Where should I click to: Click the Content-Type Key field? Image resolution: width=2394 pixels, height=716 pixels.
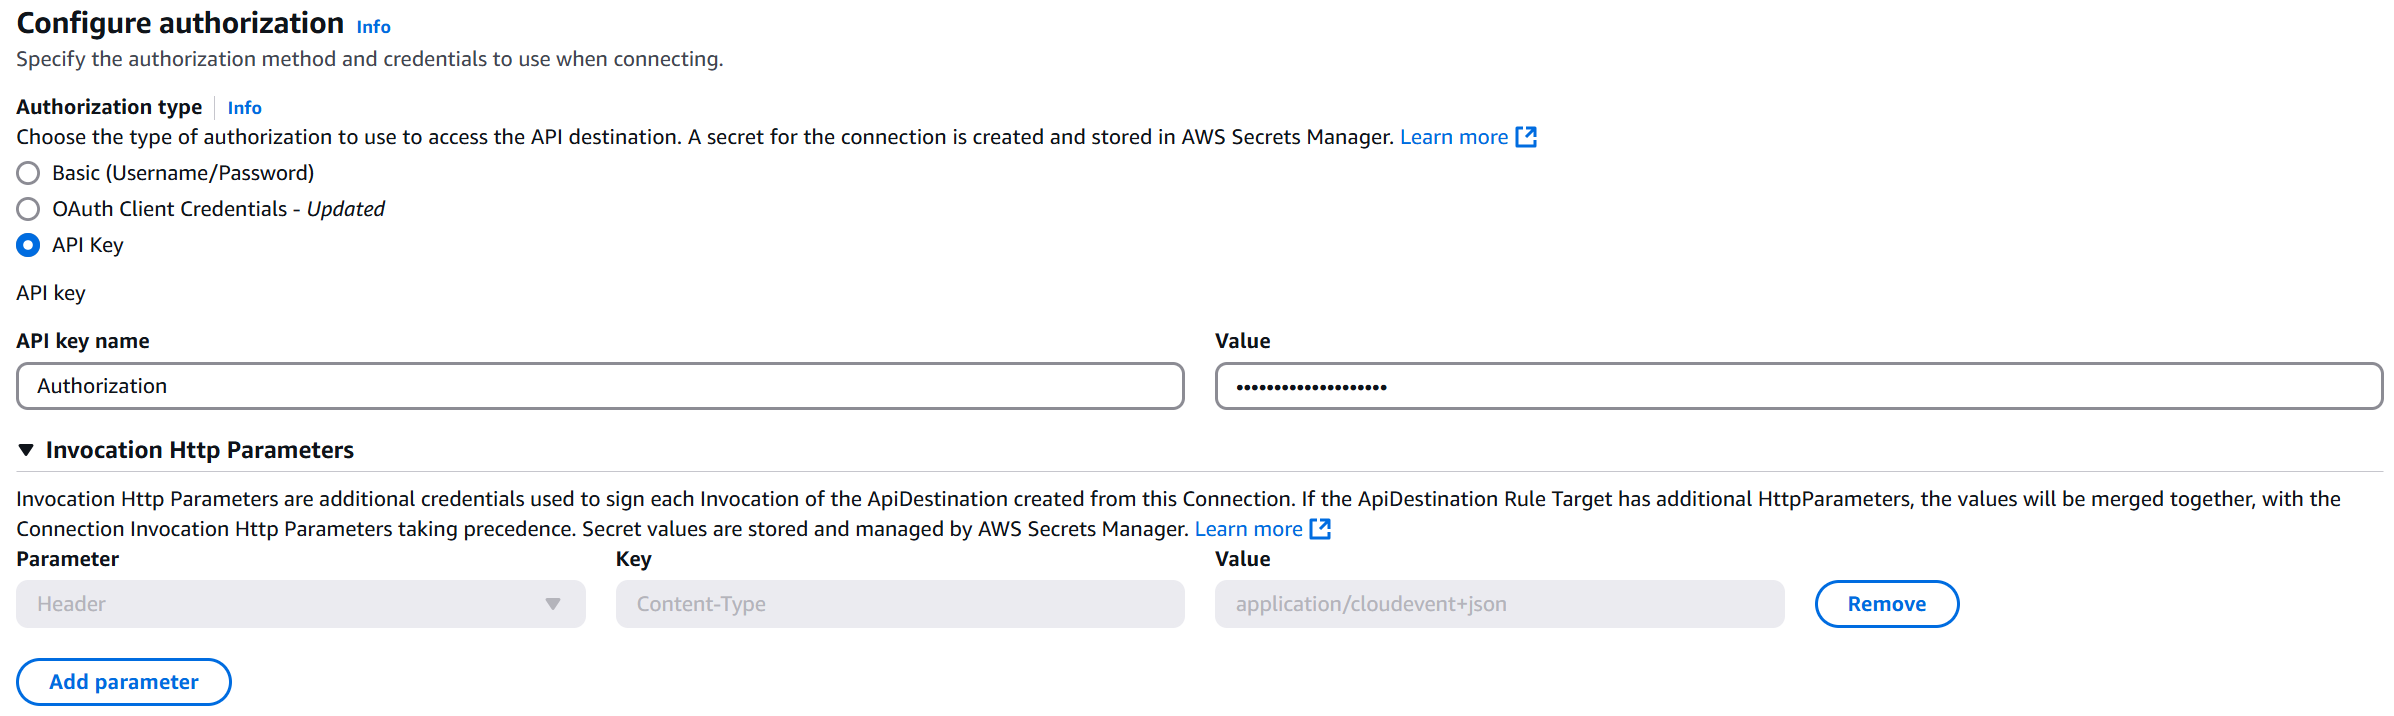point(900,604)
